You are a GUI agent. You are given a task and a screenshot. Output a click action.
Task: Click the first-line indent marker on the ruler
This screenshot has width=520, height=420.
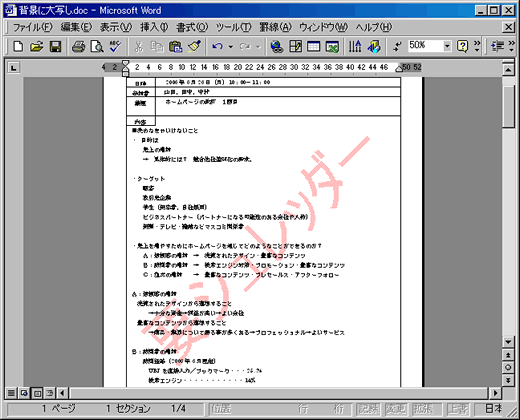(x=125, y=63)
